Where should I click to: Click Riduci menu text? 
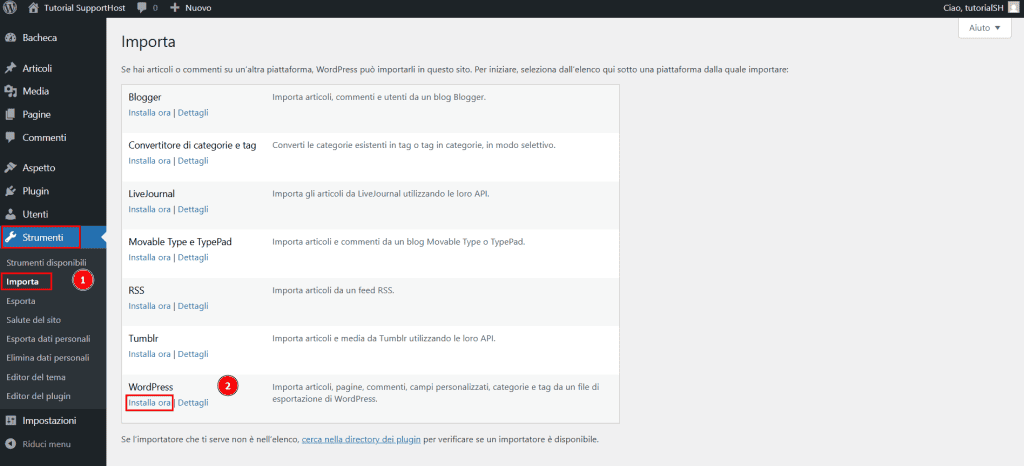point(46,444)
